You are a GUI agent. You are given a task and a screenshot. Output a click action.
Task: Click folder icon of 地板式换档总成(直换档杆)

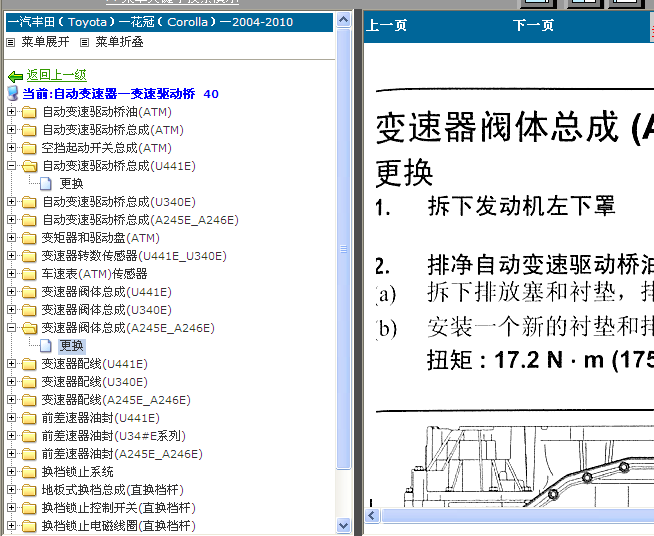[x=29, y=490]
